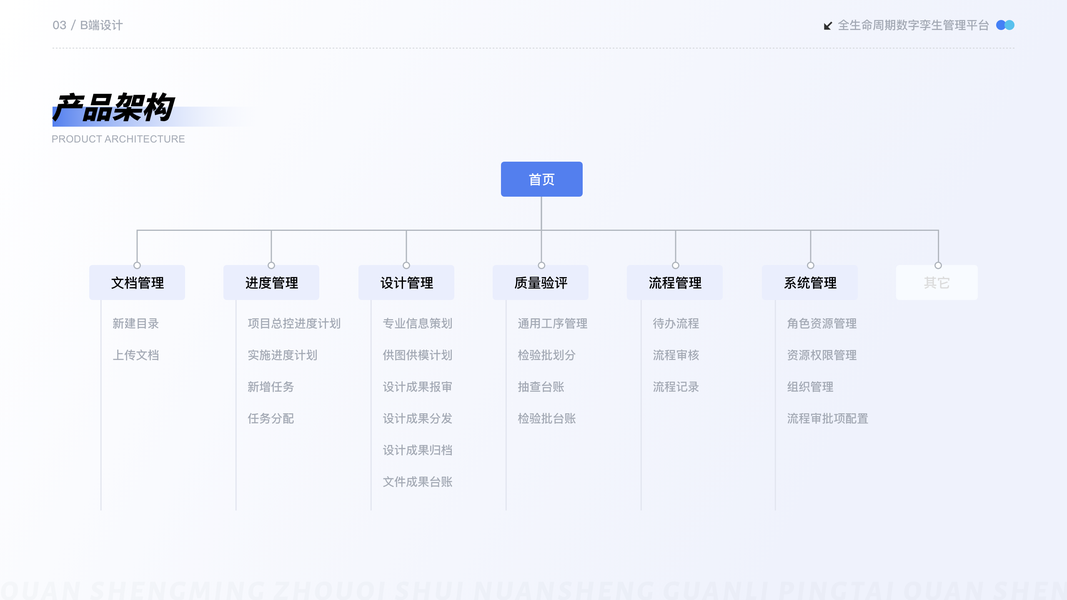1067x600 pixels.
Task: Click the 流程审核 item
Action: pyautogui.click(x=676, y=355)
